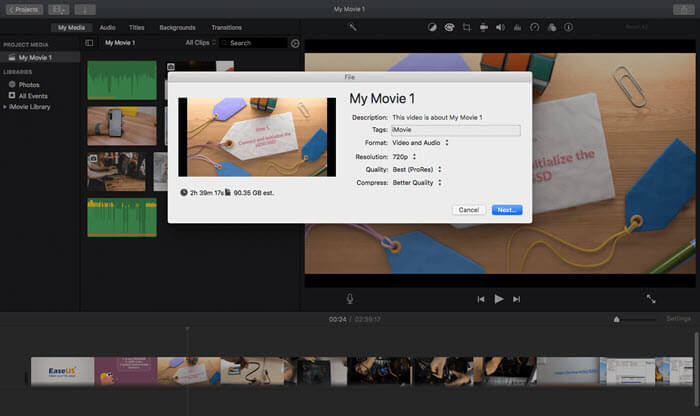
Task: Open the volume adjustment tool
Action: (x=500, y=27)
